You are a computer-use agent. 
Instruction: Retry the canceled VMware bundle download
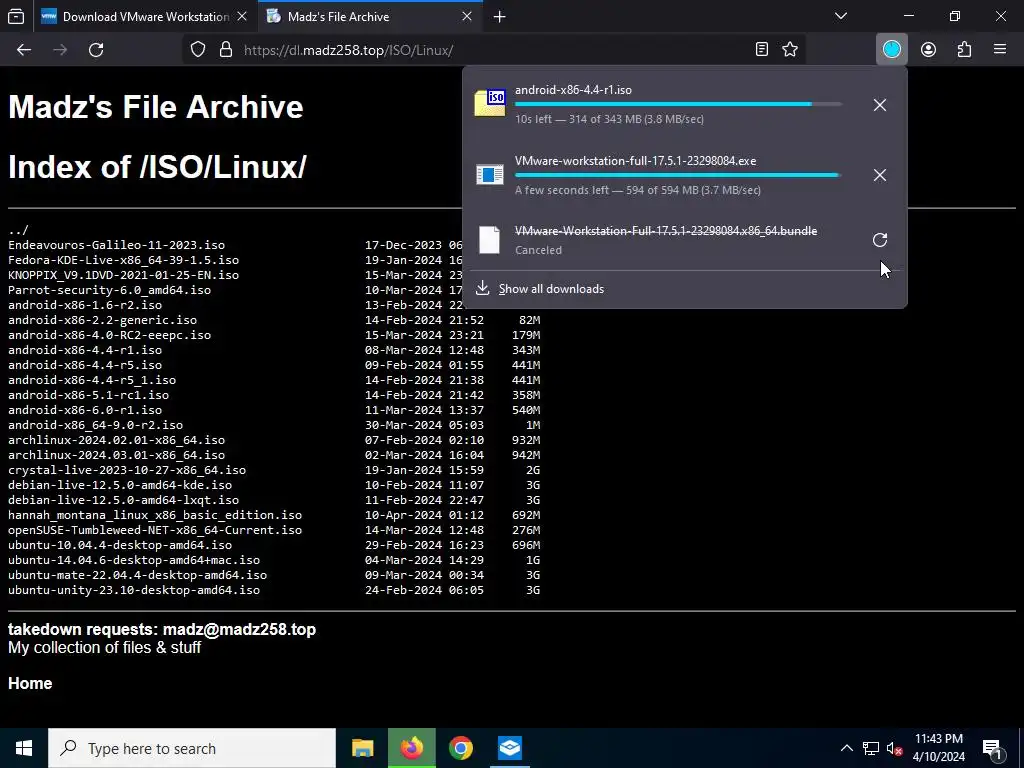pos(880,240)
